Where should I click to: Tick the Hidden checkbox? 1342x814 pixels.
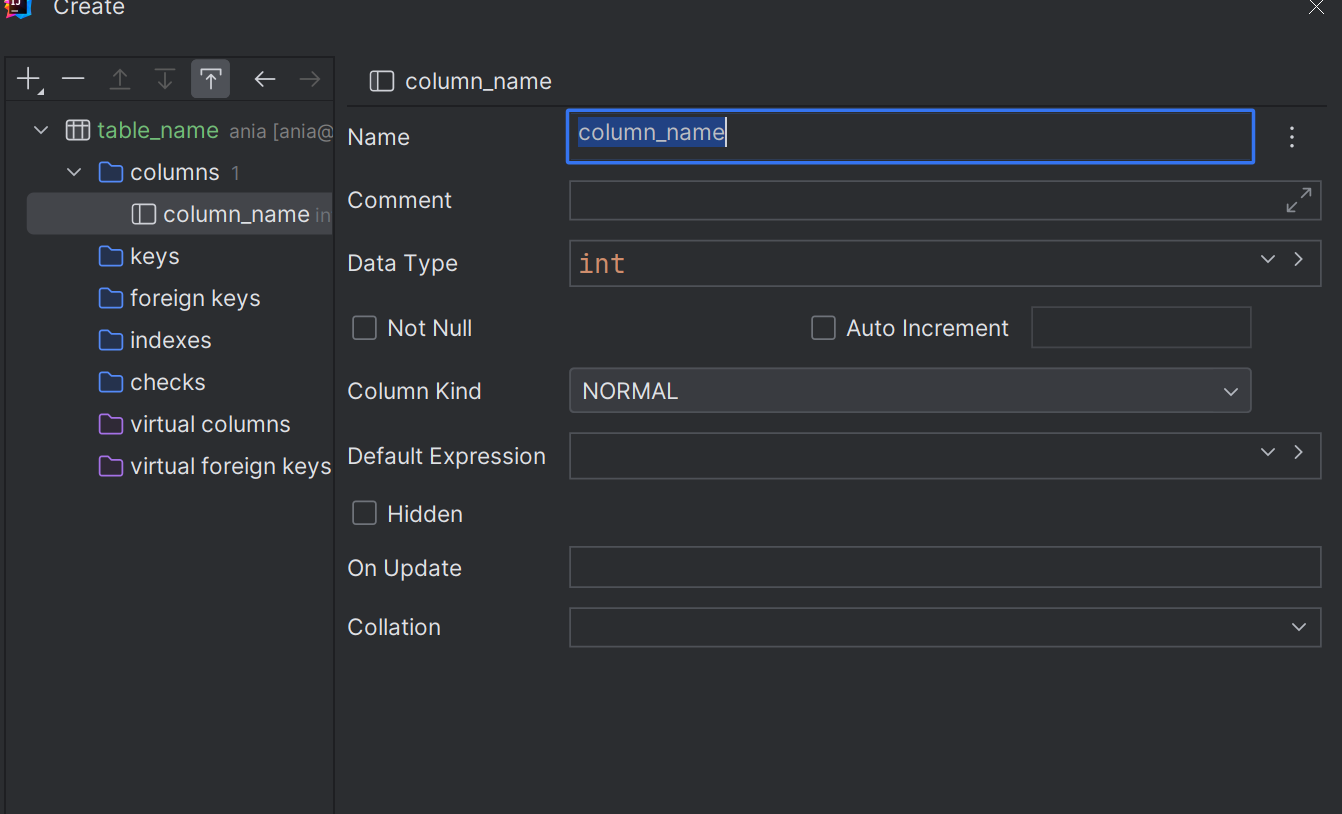pyautogui.click(x=364, y=513)
